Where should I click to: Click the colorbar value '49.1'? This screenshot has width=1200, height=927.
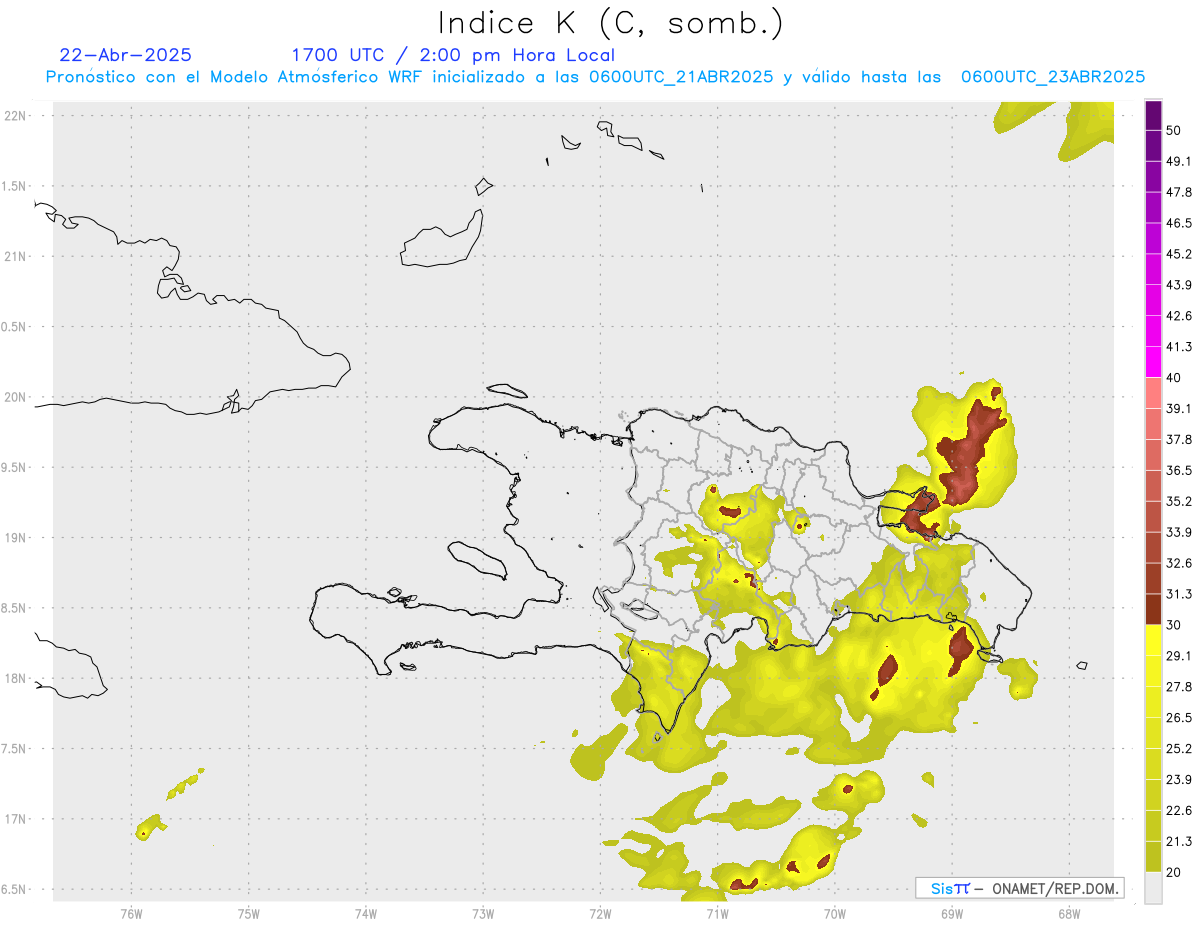pos(1179,161)
